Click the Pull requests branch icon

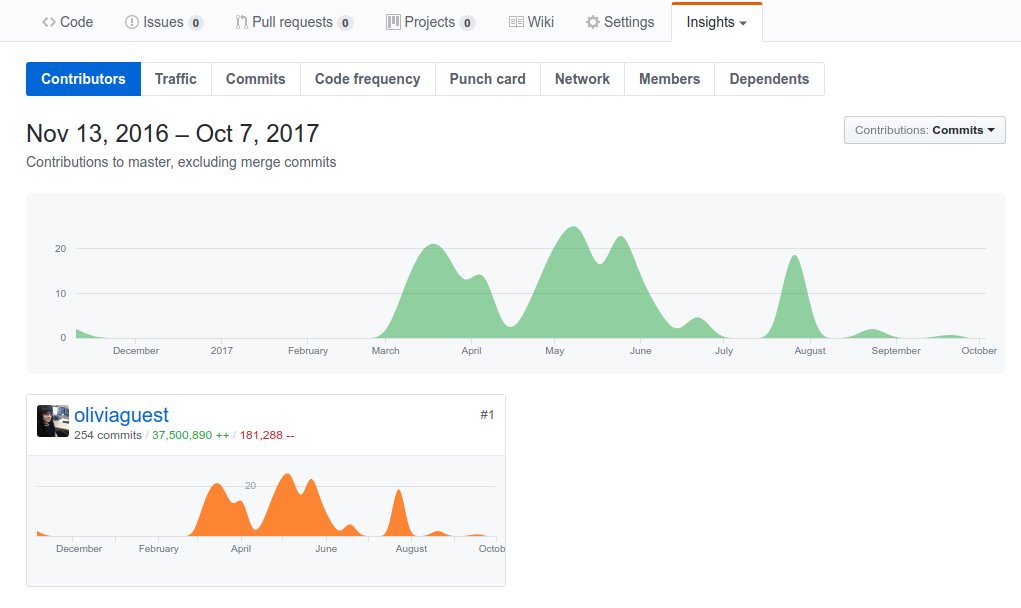coord(242,22)
